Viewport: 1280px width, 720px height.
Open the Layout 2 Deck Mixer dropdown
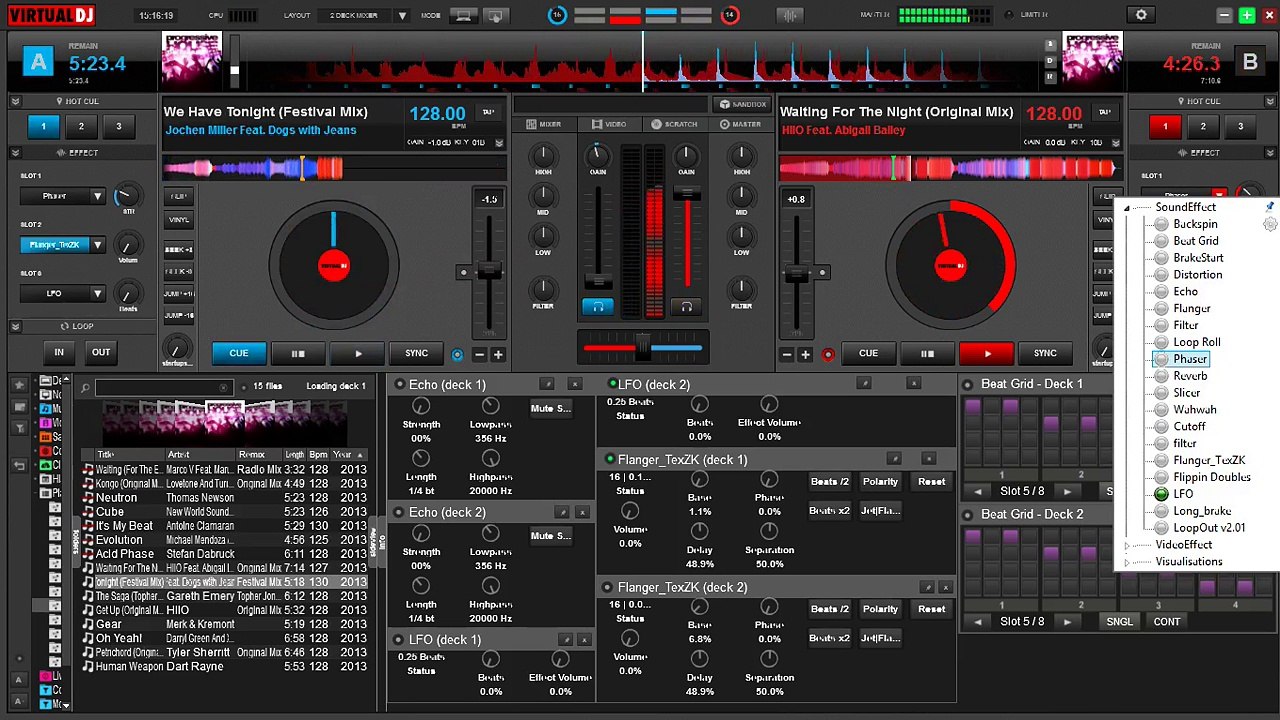tap(402, 15)
